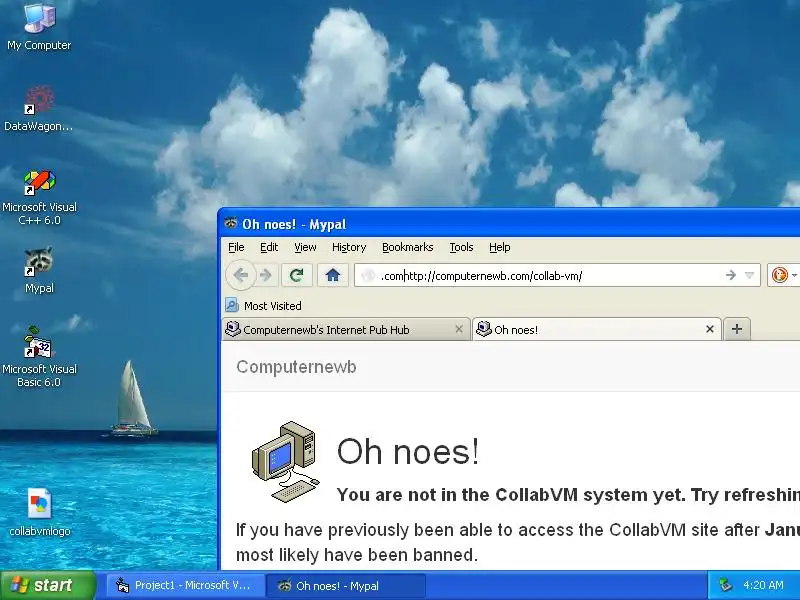Go to the home page via Home icon
This screenshot has width=800, height=600.
(333, 276)
